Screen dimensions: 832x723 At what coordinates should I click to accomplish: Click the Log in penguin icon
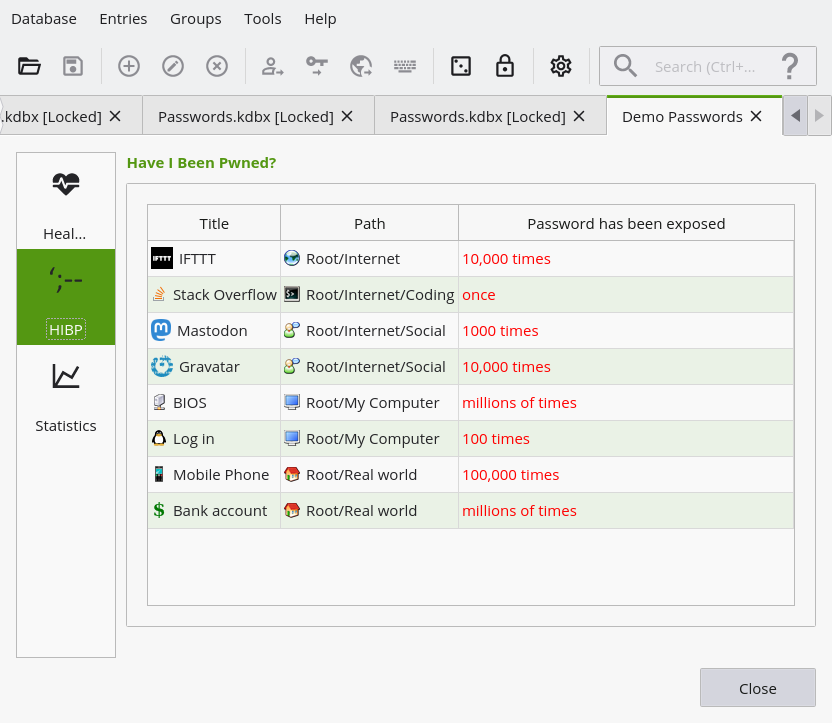(x=159, y=438)
